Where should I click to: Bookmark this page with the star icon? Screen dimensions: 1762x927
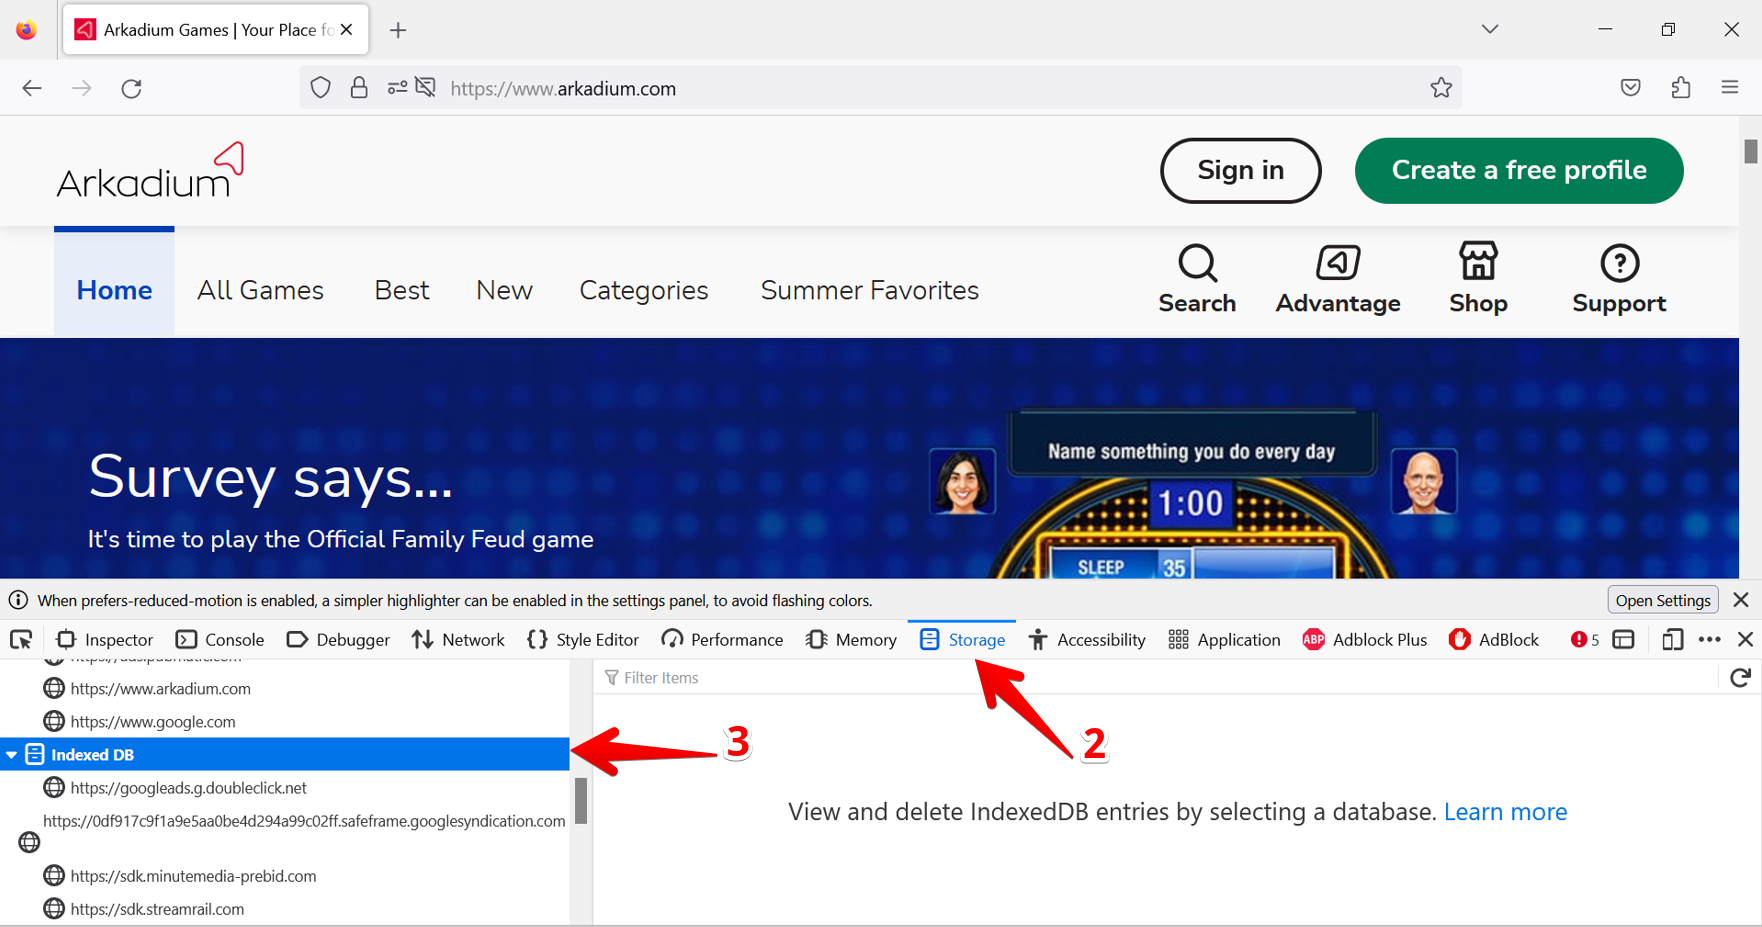[x=1441, y=88]
